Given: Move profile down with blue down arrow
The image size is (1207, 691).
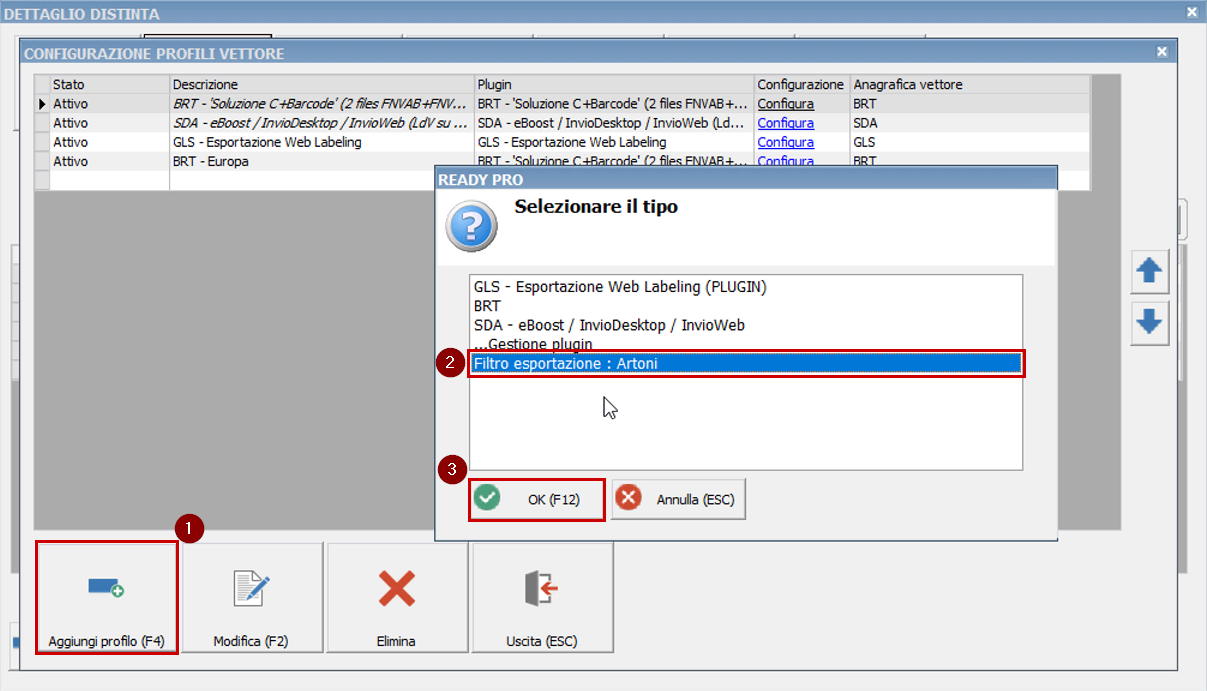Looking at the screenshot, I should click(1149, 325).
